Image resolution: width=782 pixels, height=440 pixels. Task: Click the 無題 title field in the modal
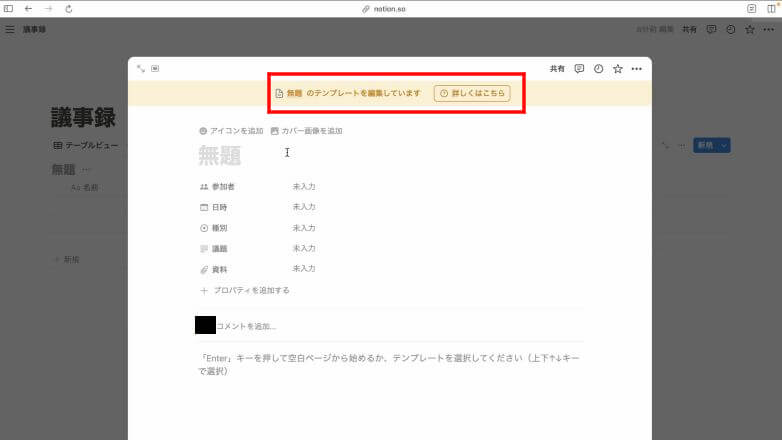220,155
